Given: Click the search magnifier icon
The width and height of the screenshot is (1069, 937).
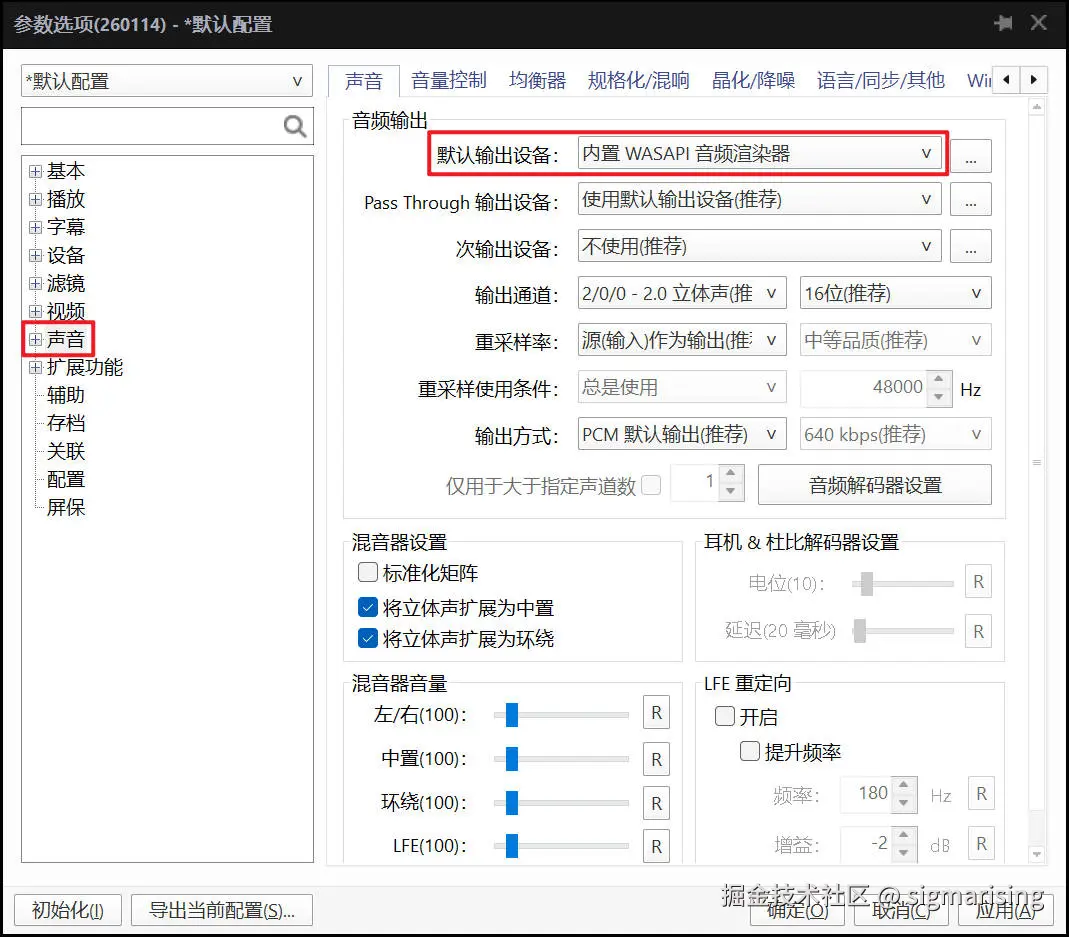Looking at the screenshot, I should (x=294, y=126).
